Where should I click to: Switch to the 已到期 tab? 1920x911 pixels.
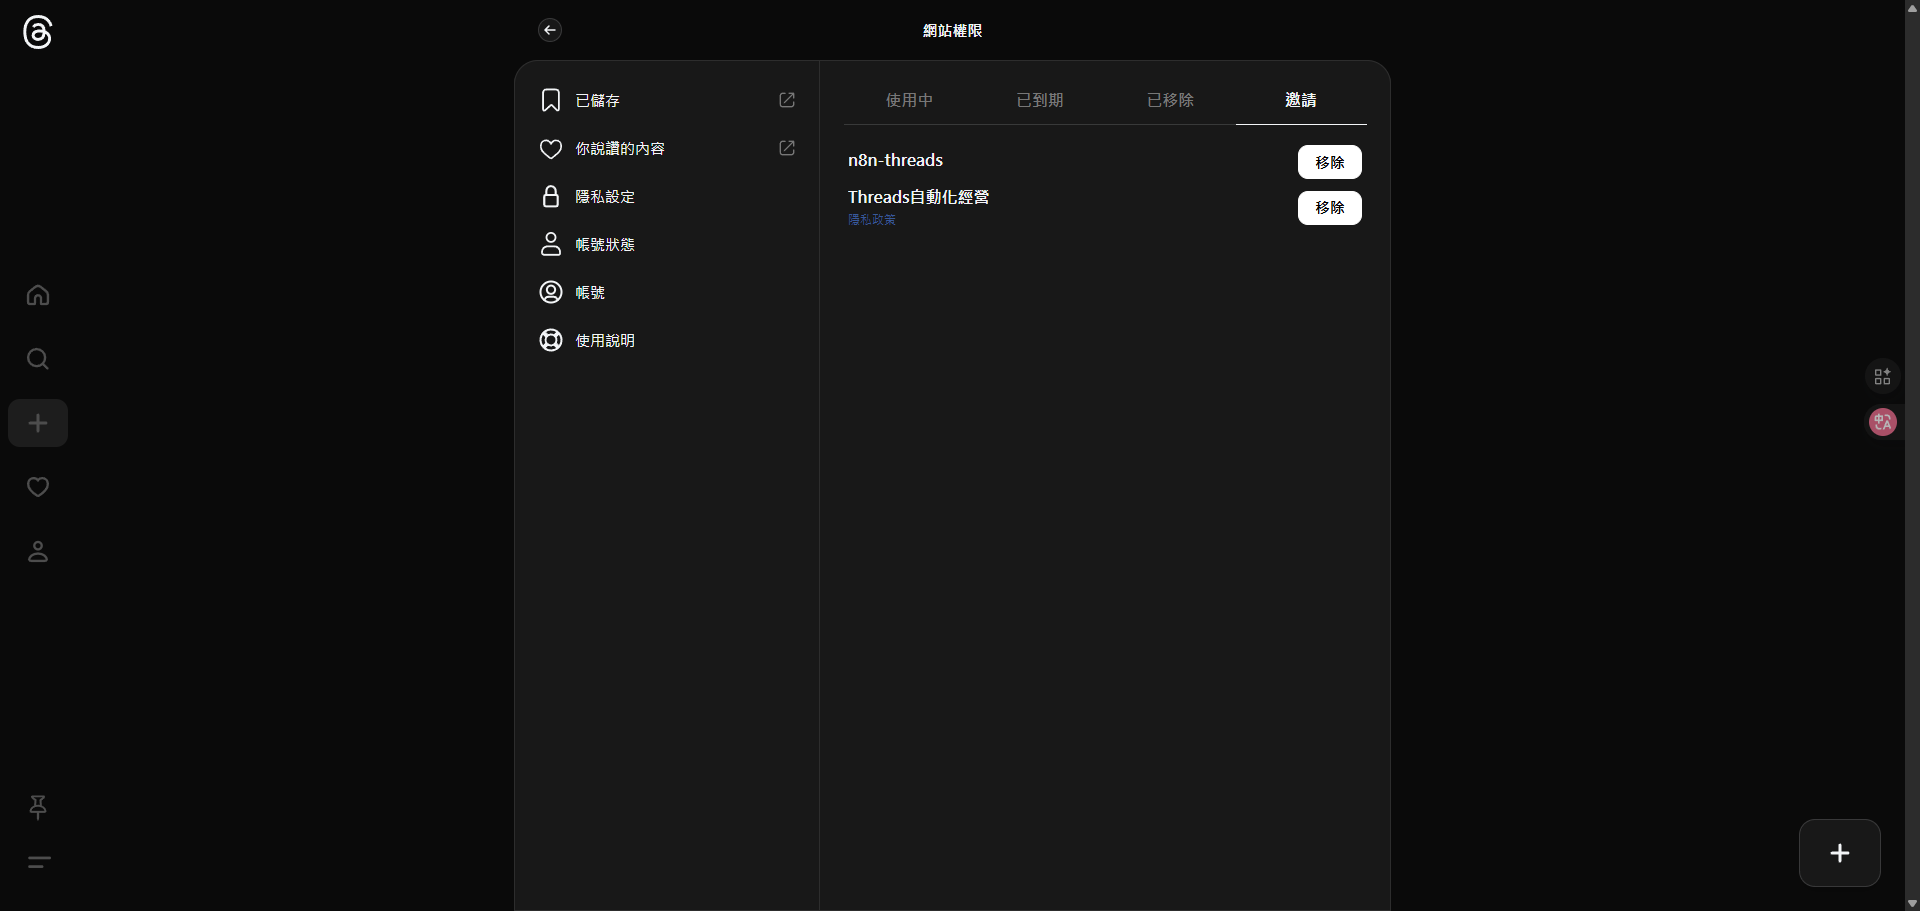(x=1040, y=100)
